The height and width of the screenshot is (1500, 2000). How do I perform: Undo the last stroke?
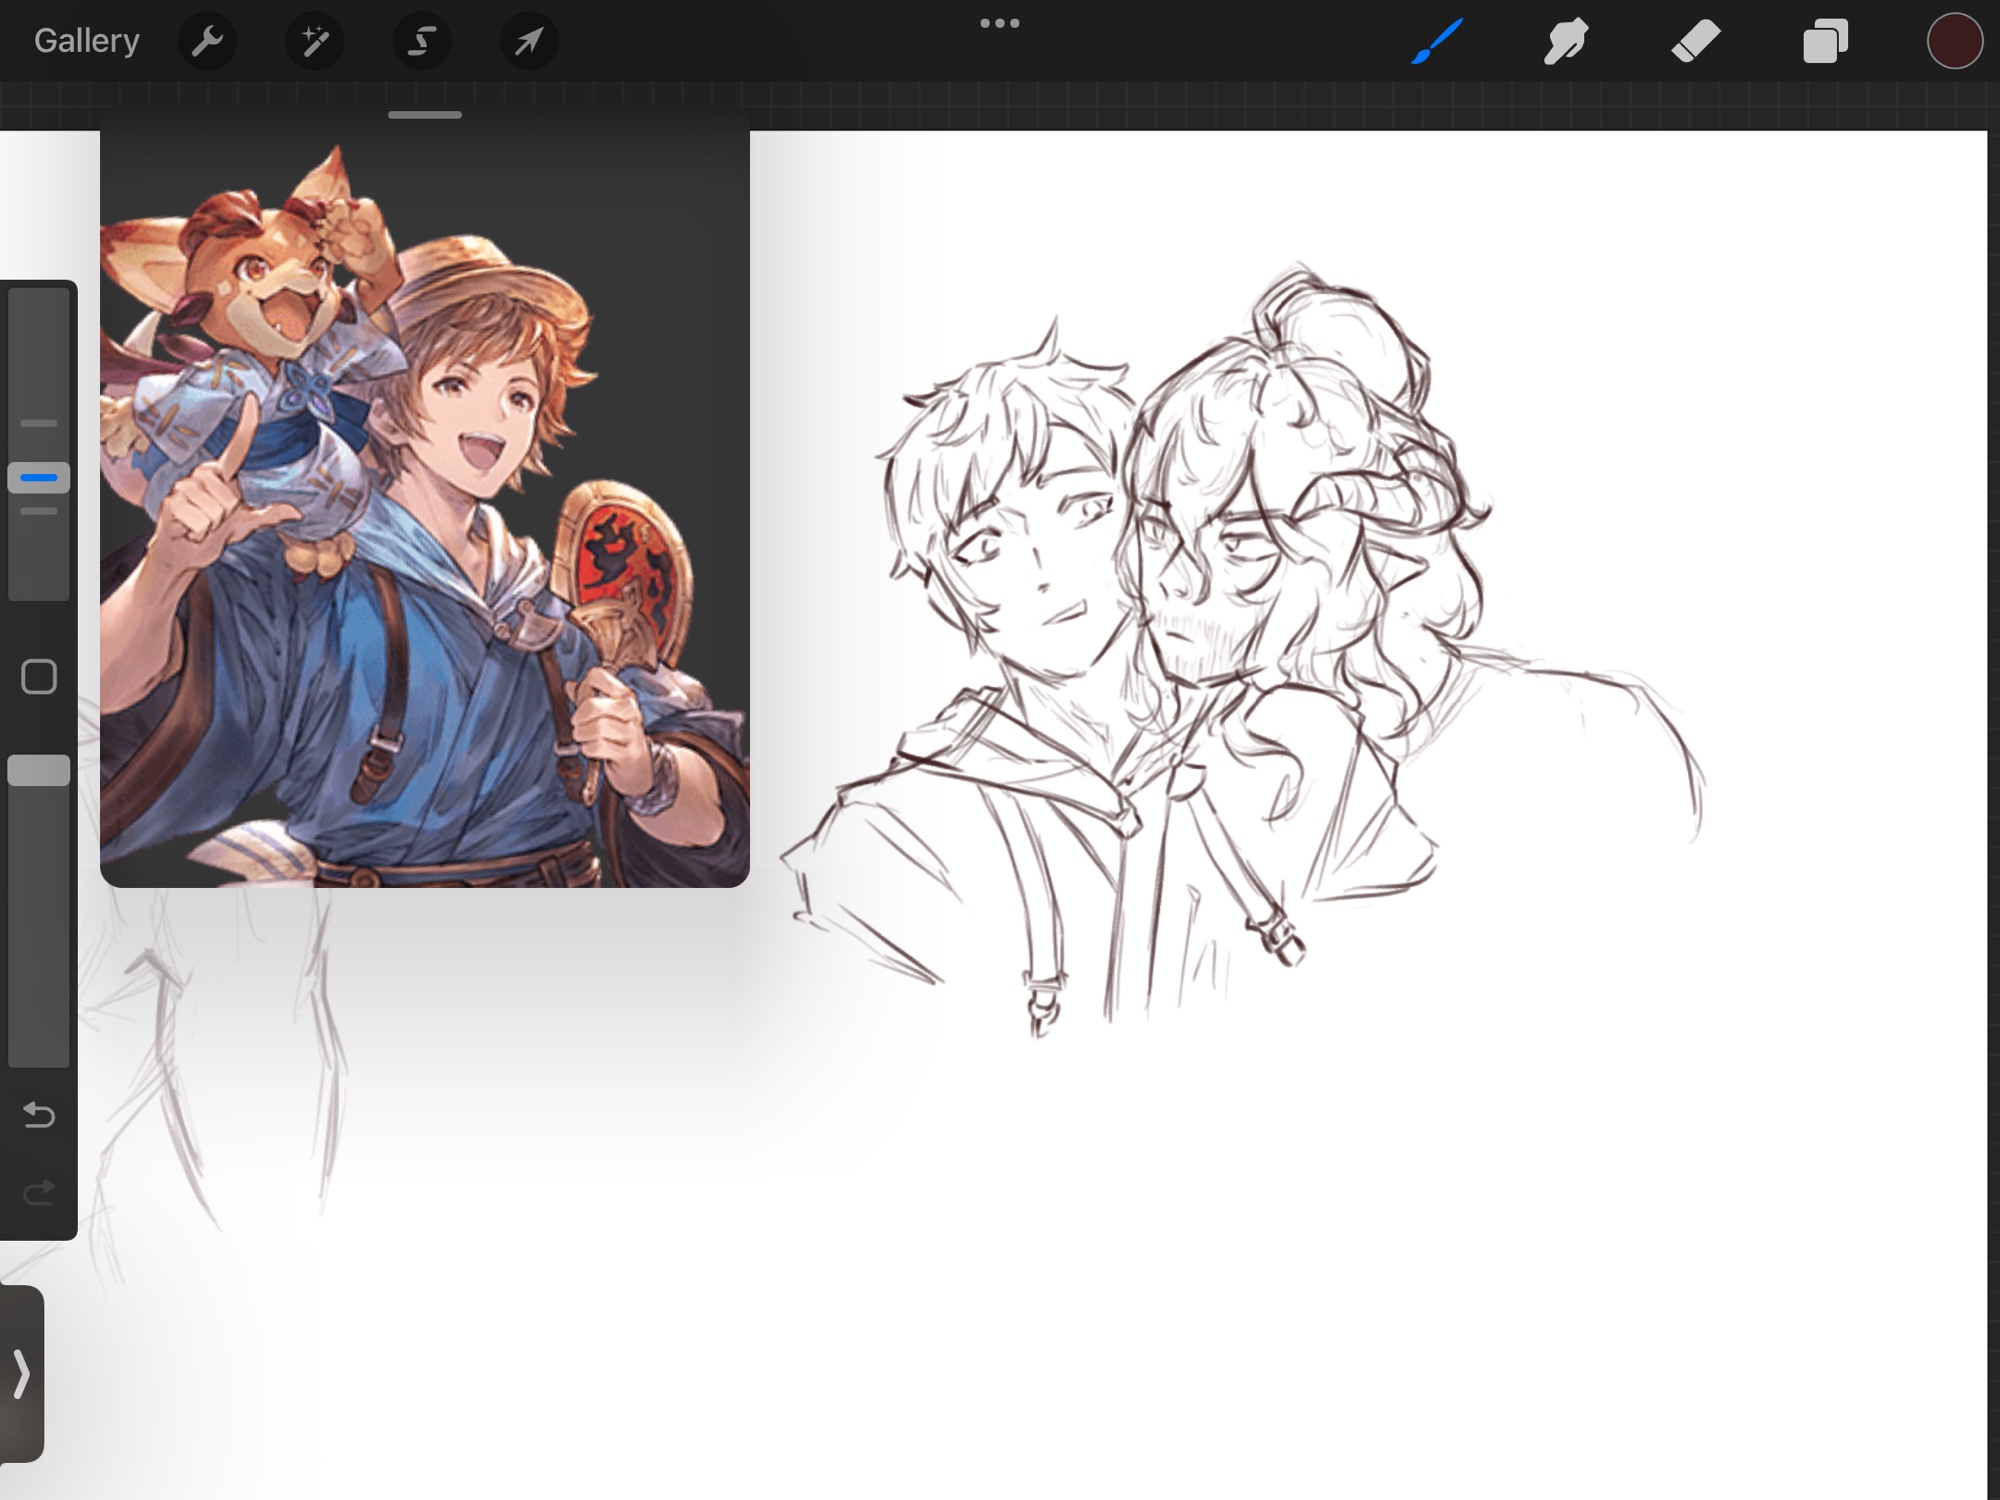tap(39, 1114)
